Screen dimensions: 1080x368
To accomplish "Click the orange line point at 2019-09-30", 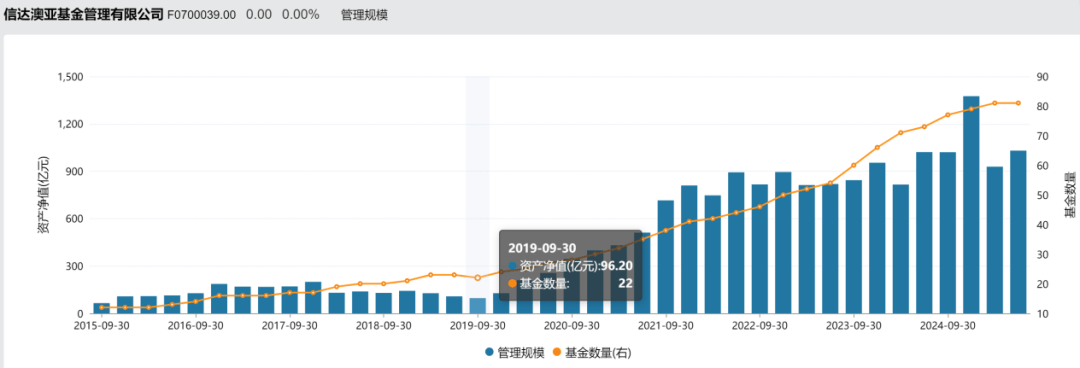I will pos(477,278).
